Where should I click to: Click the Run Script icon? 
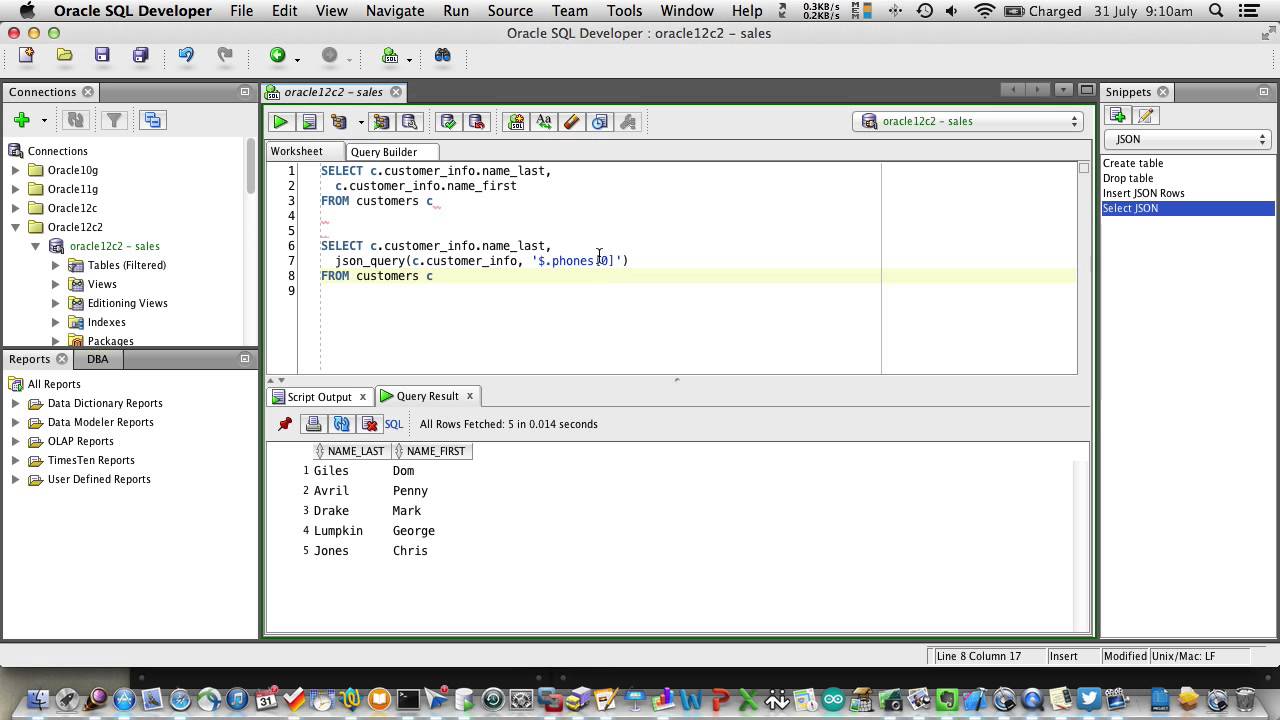(x=309, y=122)
